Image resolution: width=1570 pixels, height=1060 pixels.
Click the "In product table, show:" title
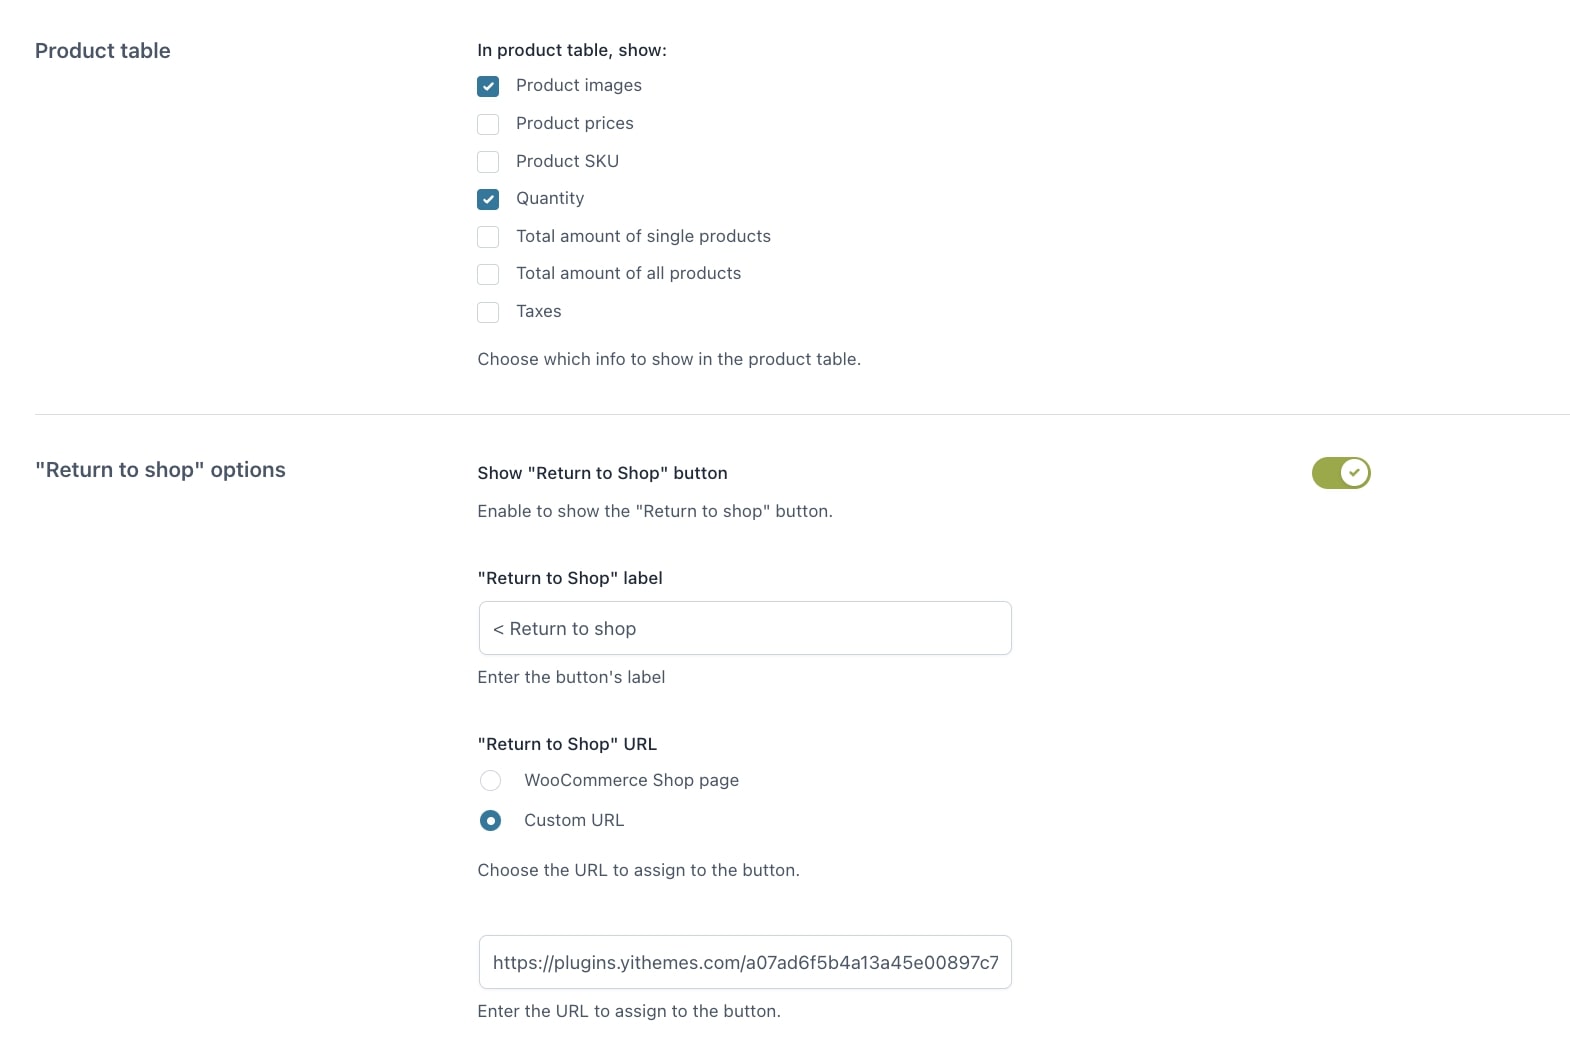click(572, 50)
